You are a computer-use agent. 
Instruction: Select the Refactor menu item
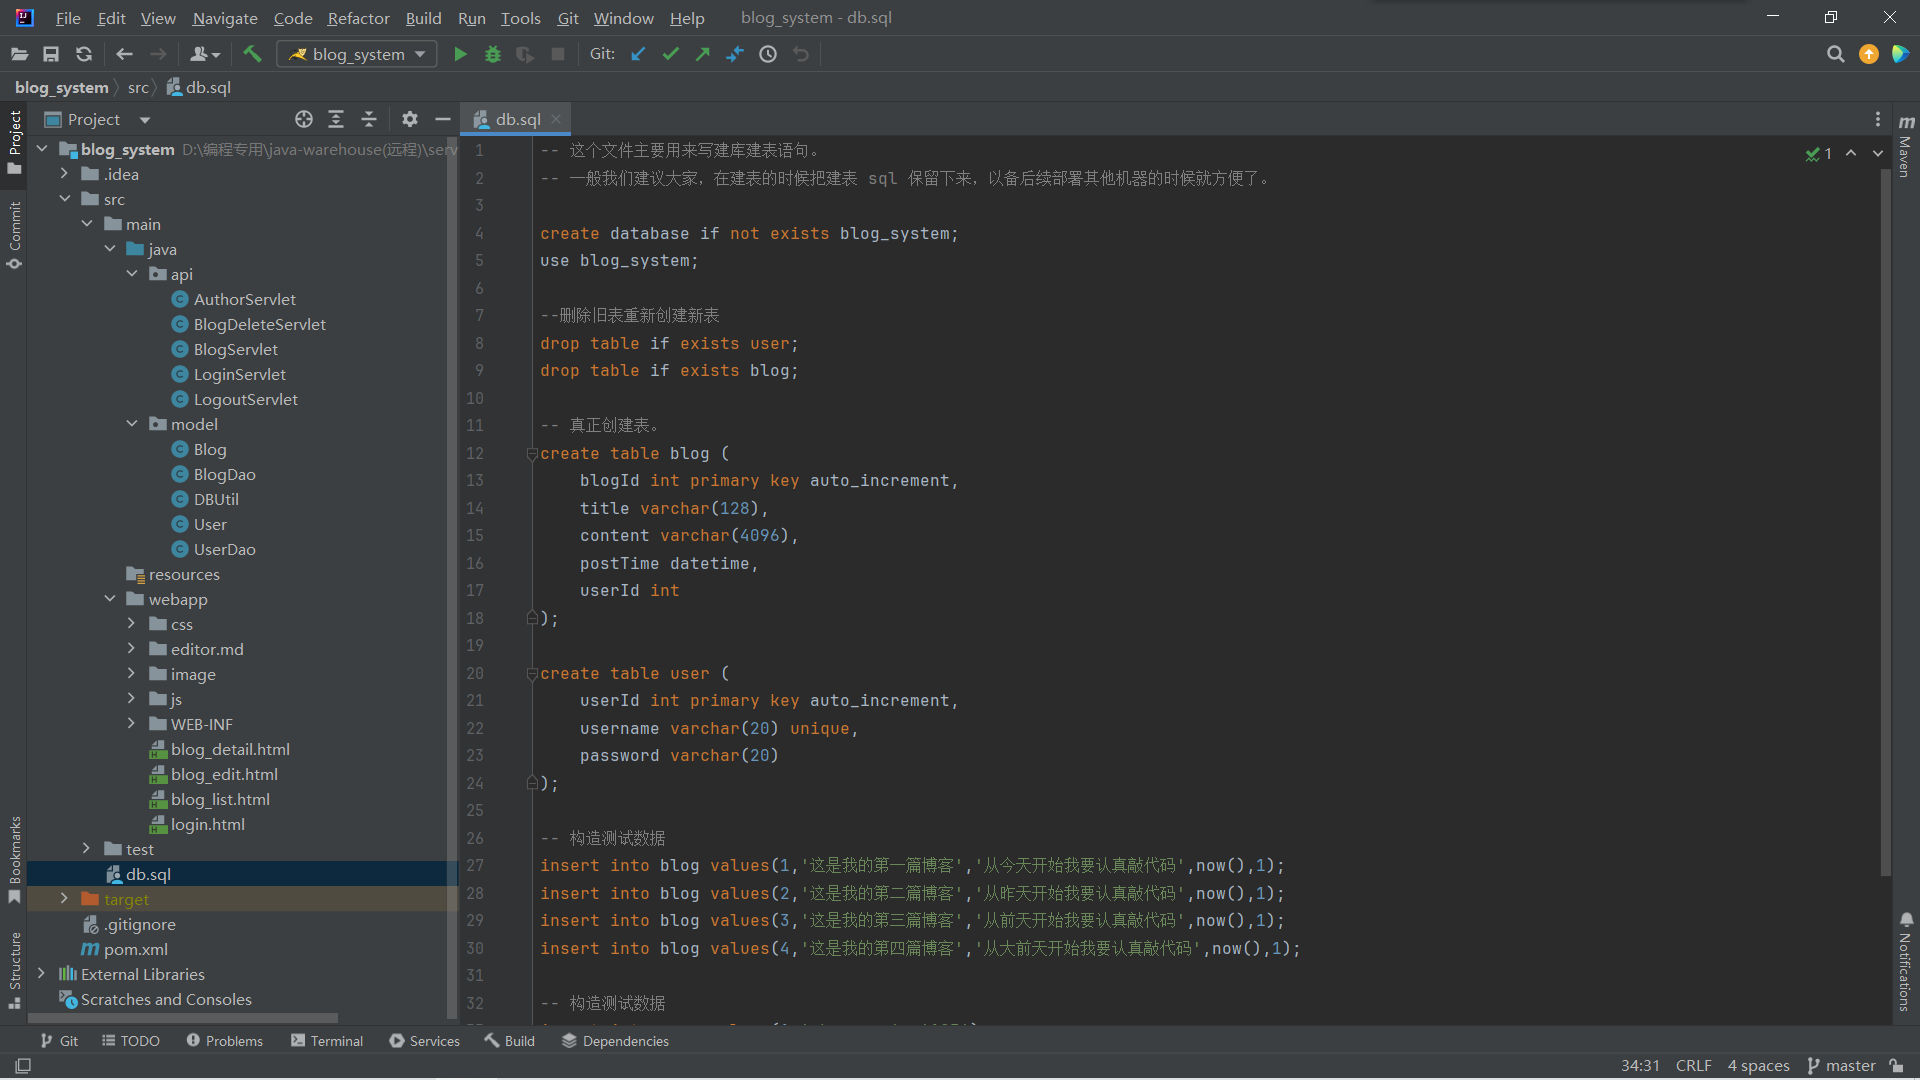(357, 17)
